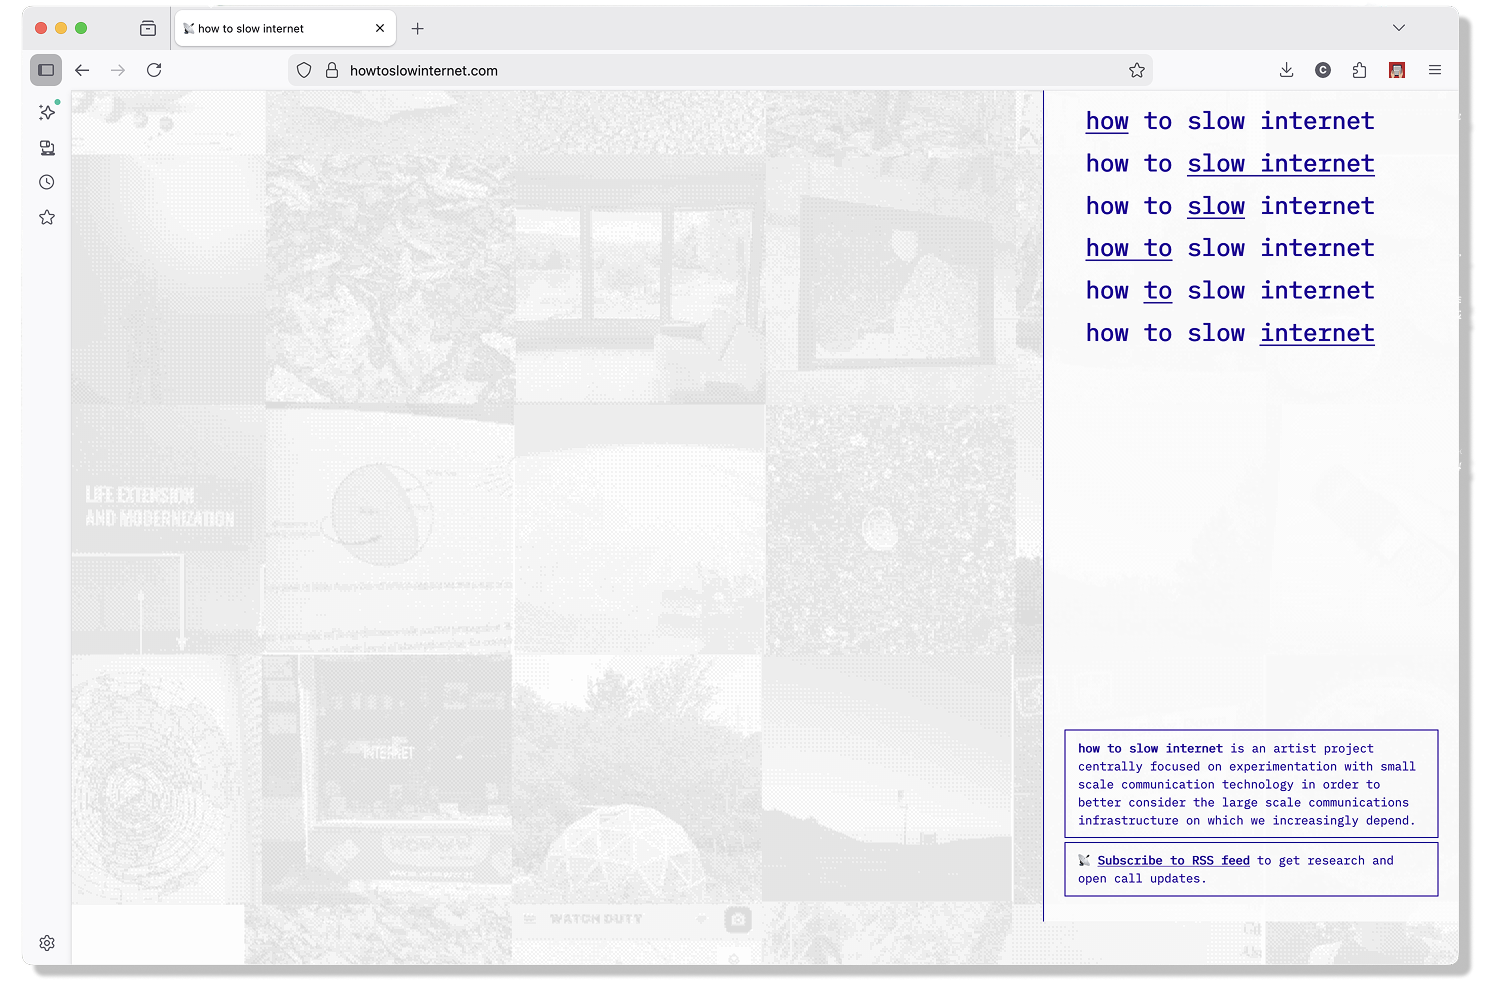Close the 'how to slow internet' tab
The height and width of the screenshot is (997, 1498).
pyautogui.click(x=380, y=29)
